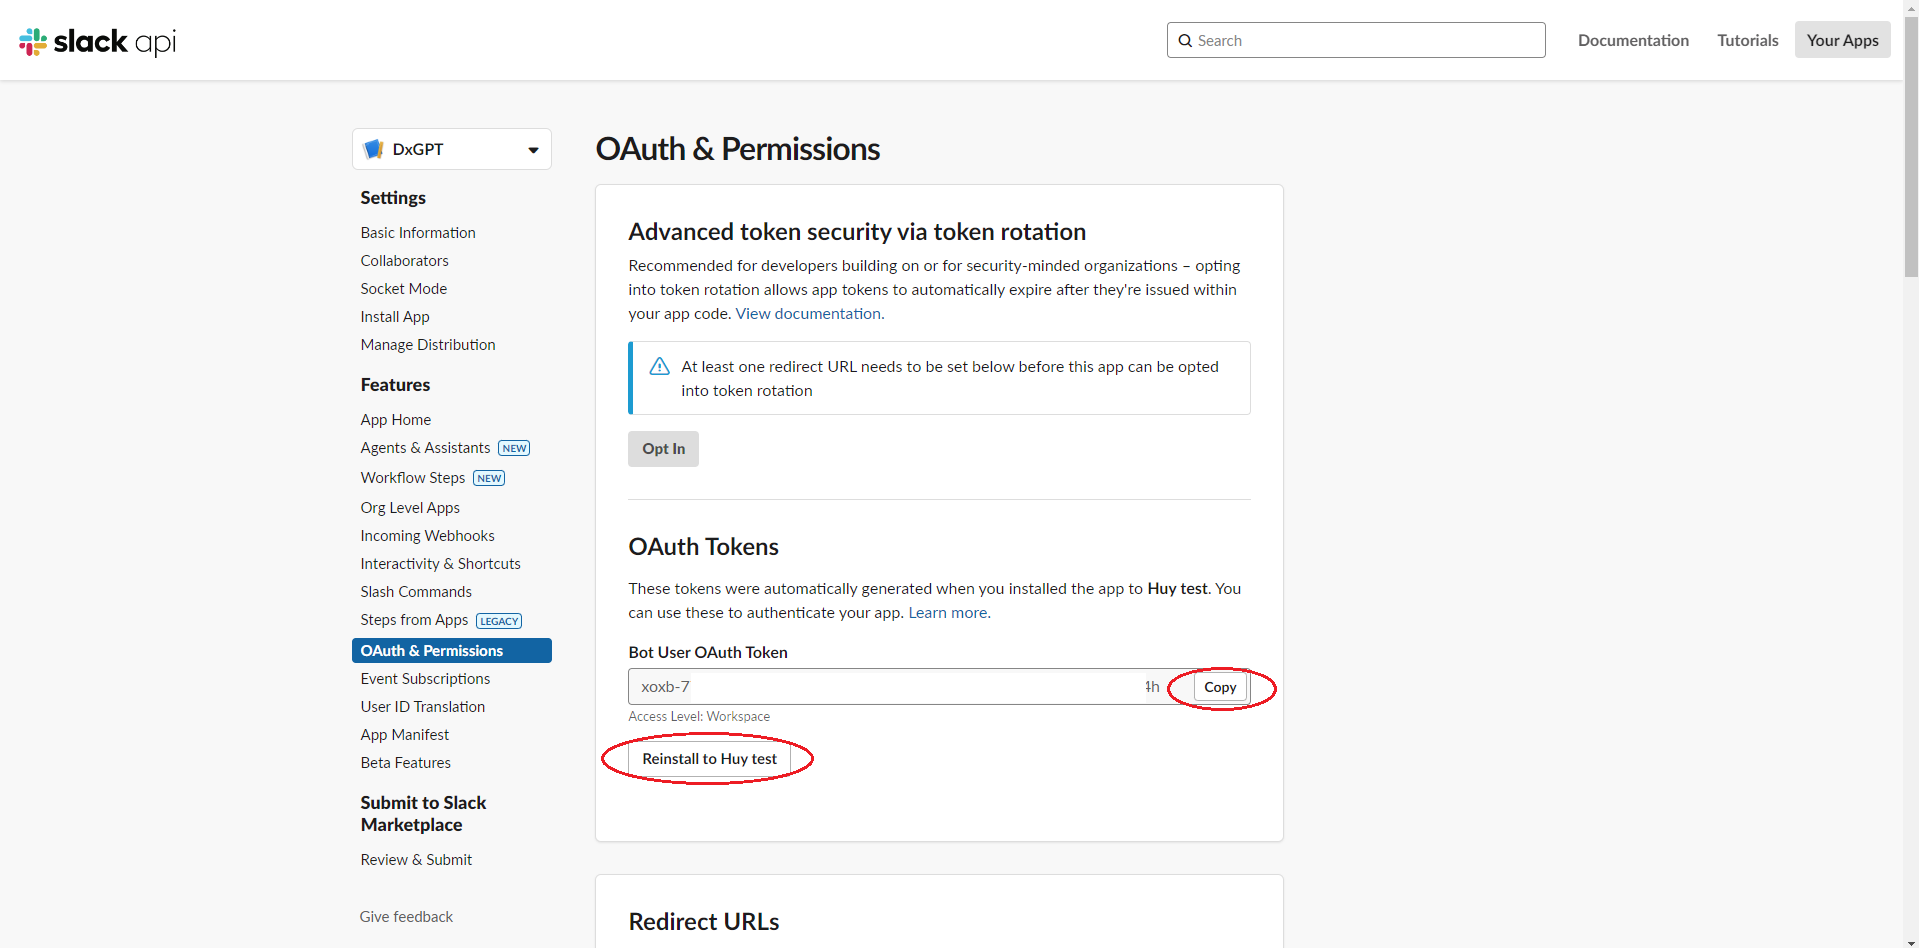This screenshot has height=948, width=1919.
Task: Open Event Subscriptions settings
Action: [424, 678]
